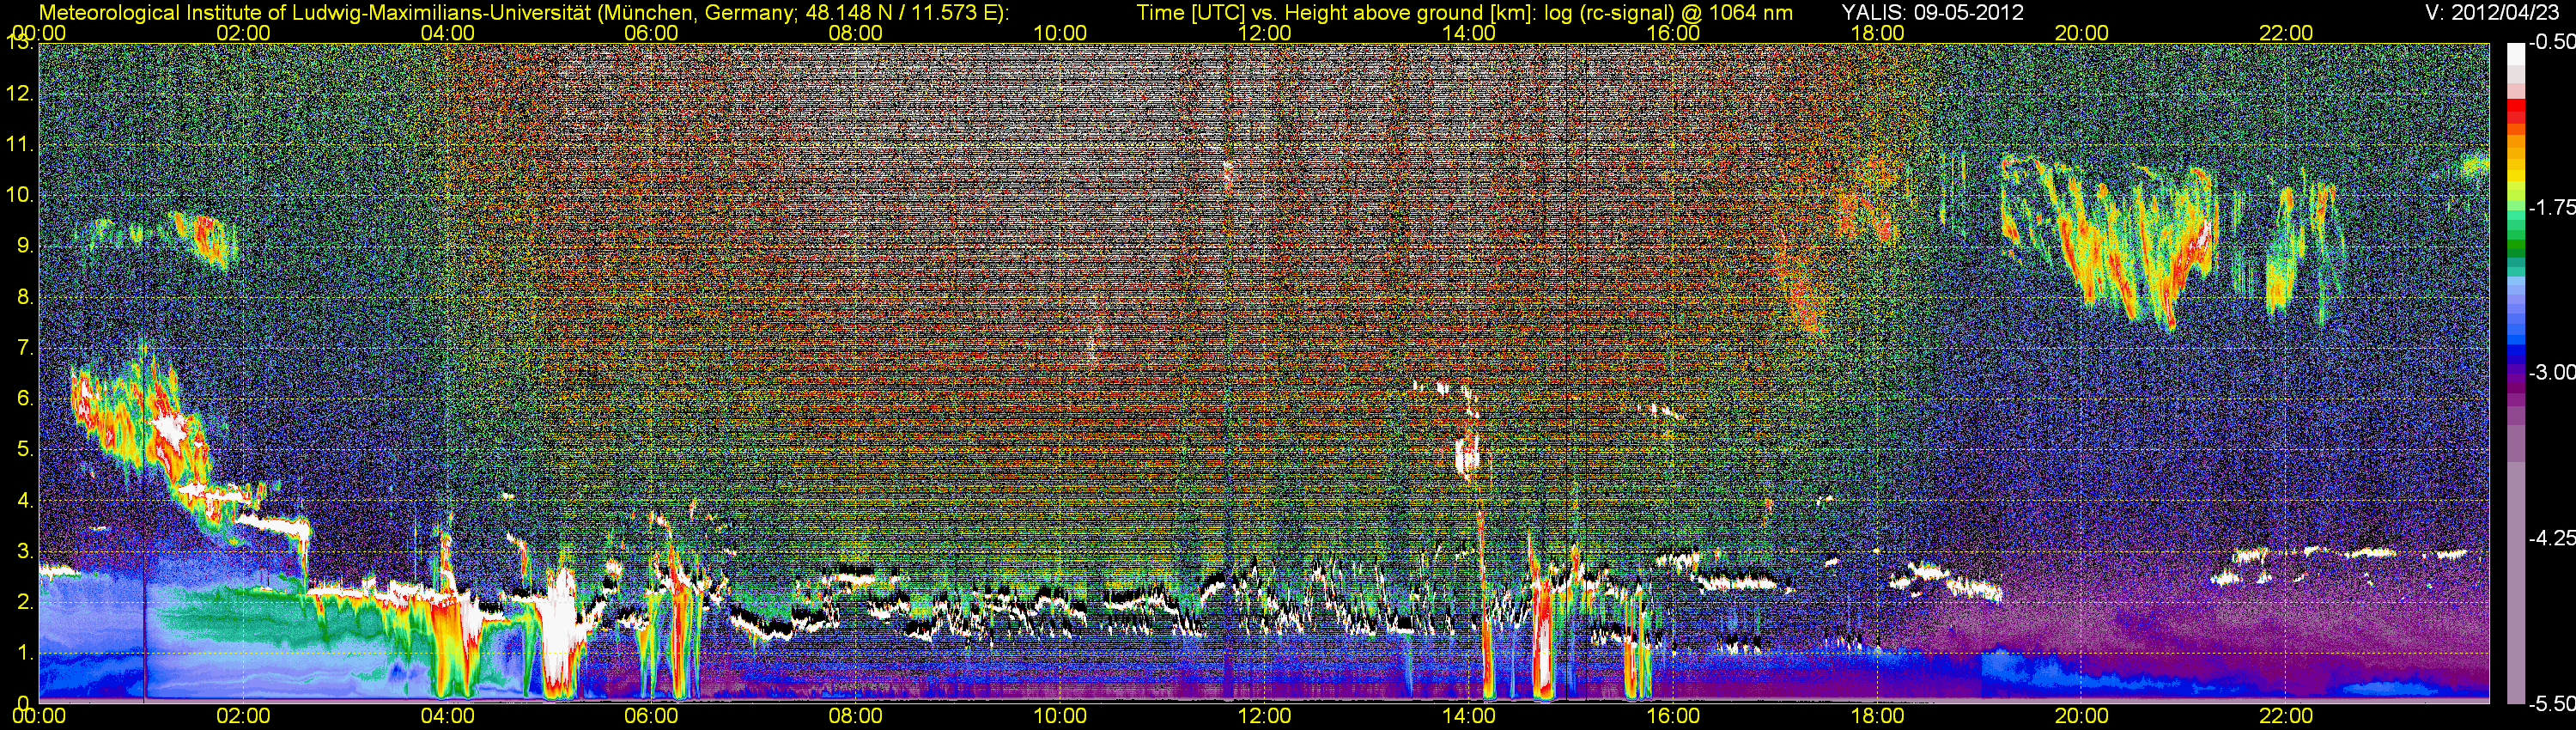The image size is (2576, 730).
Task: Click the 04:00 label on the bottom time axis
Action: coord(447,716)
